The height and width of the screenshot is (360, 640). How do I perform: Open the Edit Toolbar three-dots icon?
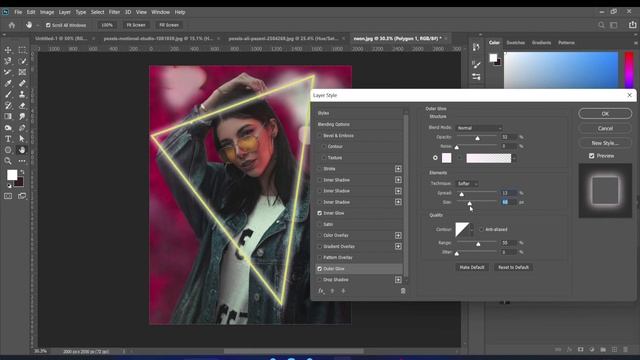tap(22, 161)
